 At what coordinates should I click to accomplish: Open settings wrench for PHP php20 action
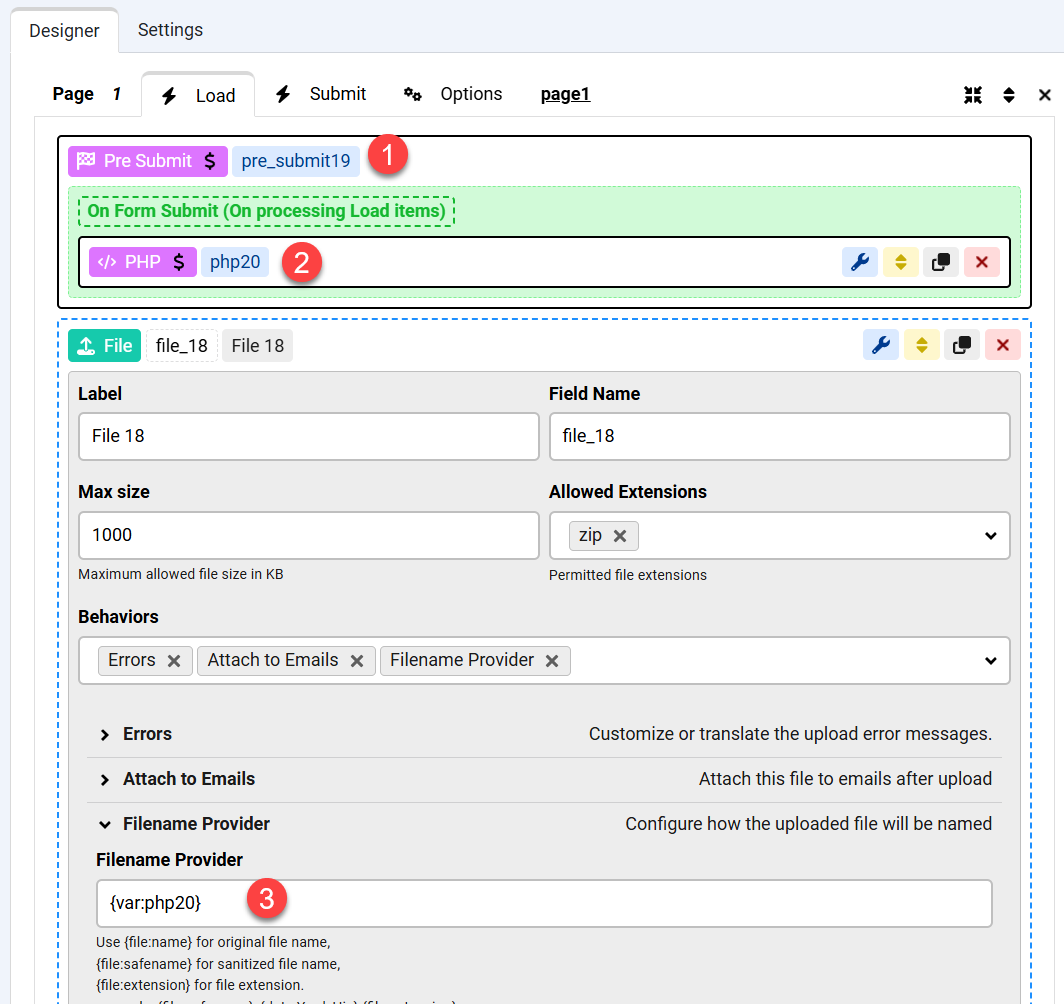click(x=859, y=262)
